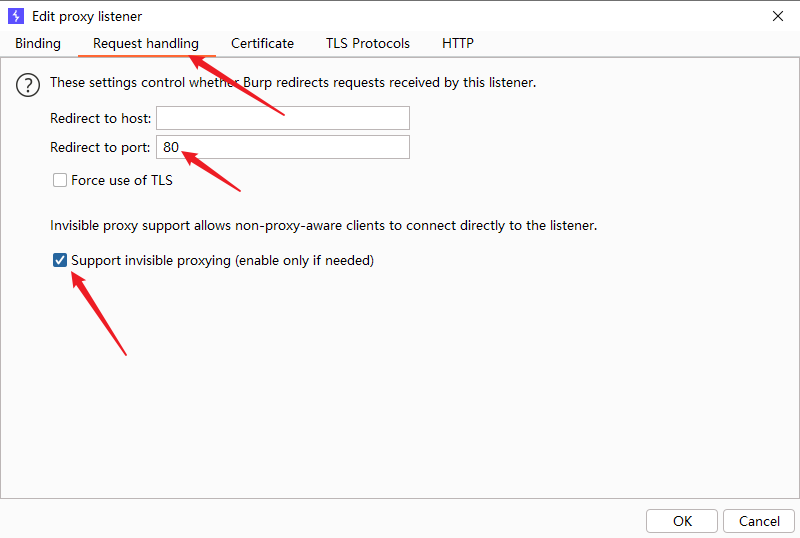Uncheck the Support invisible proxying checkbox
This screenshot has width=800, height=538.
click(x=60, y=261)
